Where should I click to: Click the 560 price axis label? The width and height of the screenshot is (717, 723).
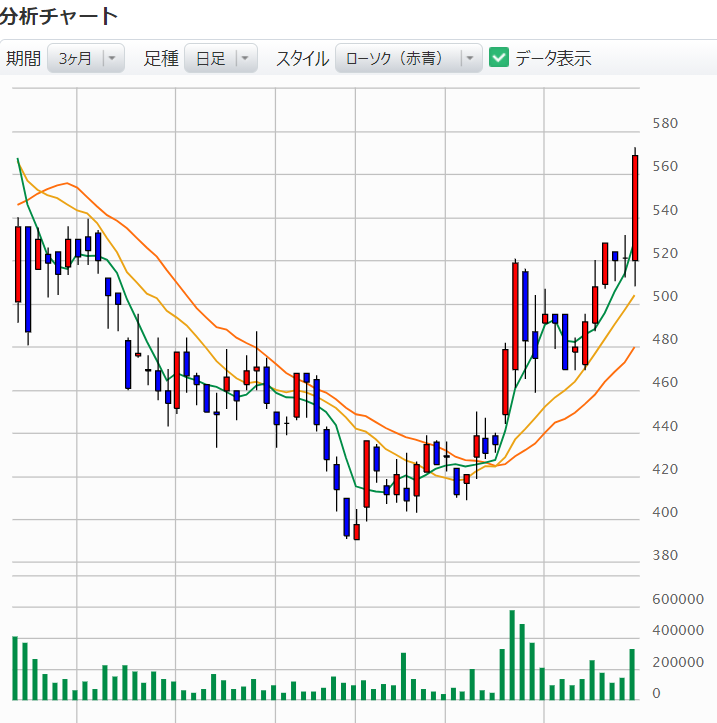click(665, 166)
